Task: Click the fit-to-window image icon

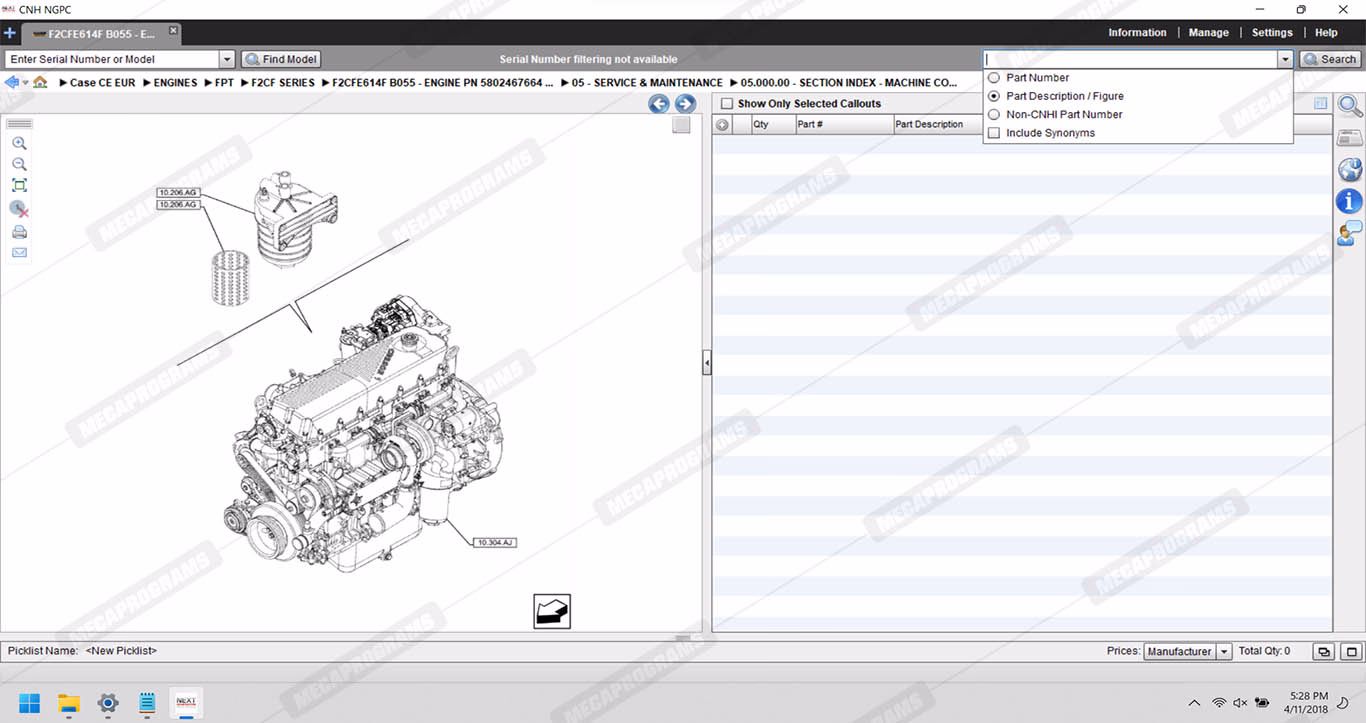Action: [19, 185]
